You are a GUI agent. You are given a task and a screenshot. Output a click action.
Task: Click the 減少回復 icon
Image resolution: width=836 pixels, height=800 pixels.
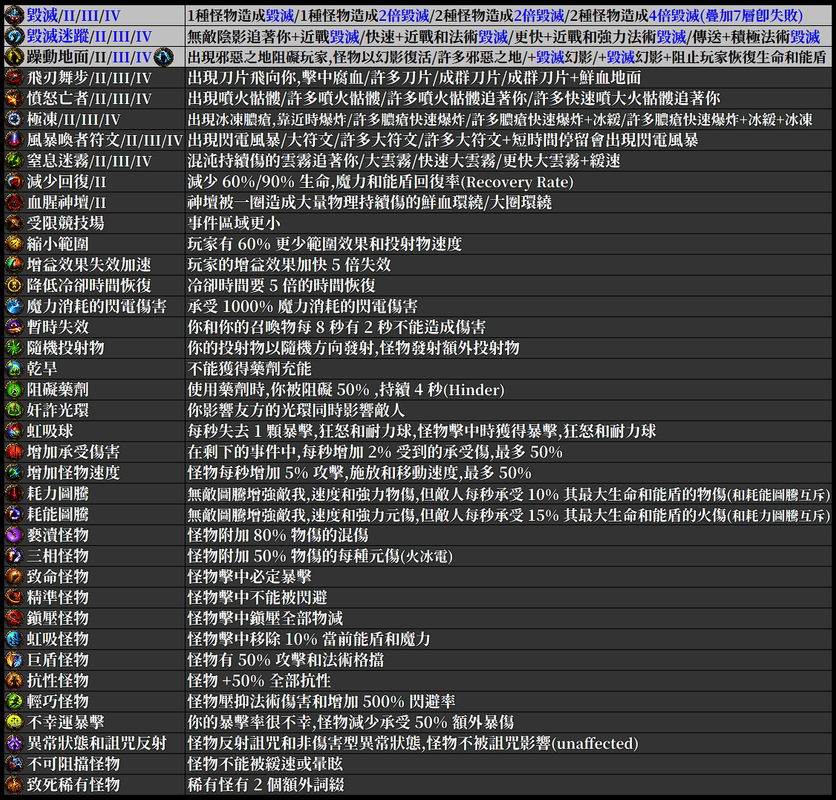[14, 182]
